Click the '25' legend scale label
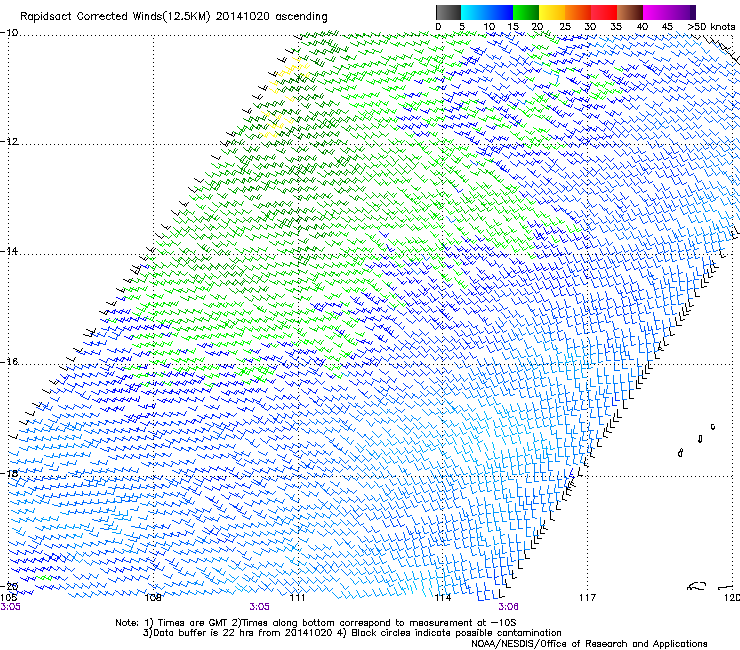This screenshot has width=740, height=650. pyautogui.click(x=565, y=27)
